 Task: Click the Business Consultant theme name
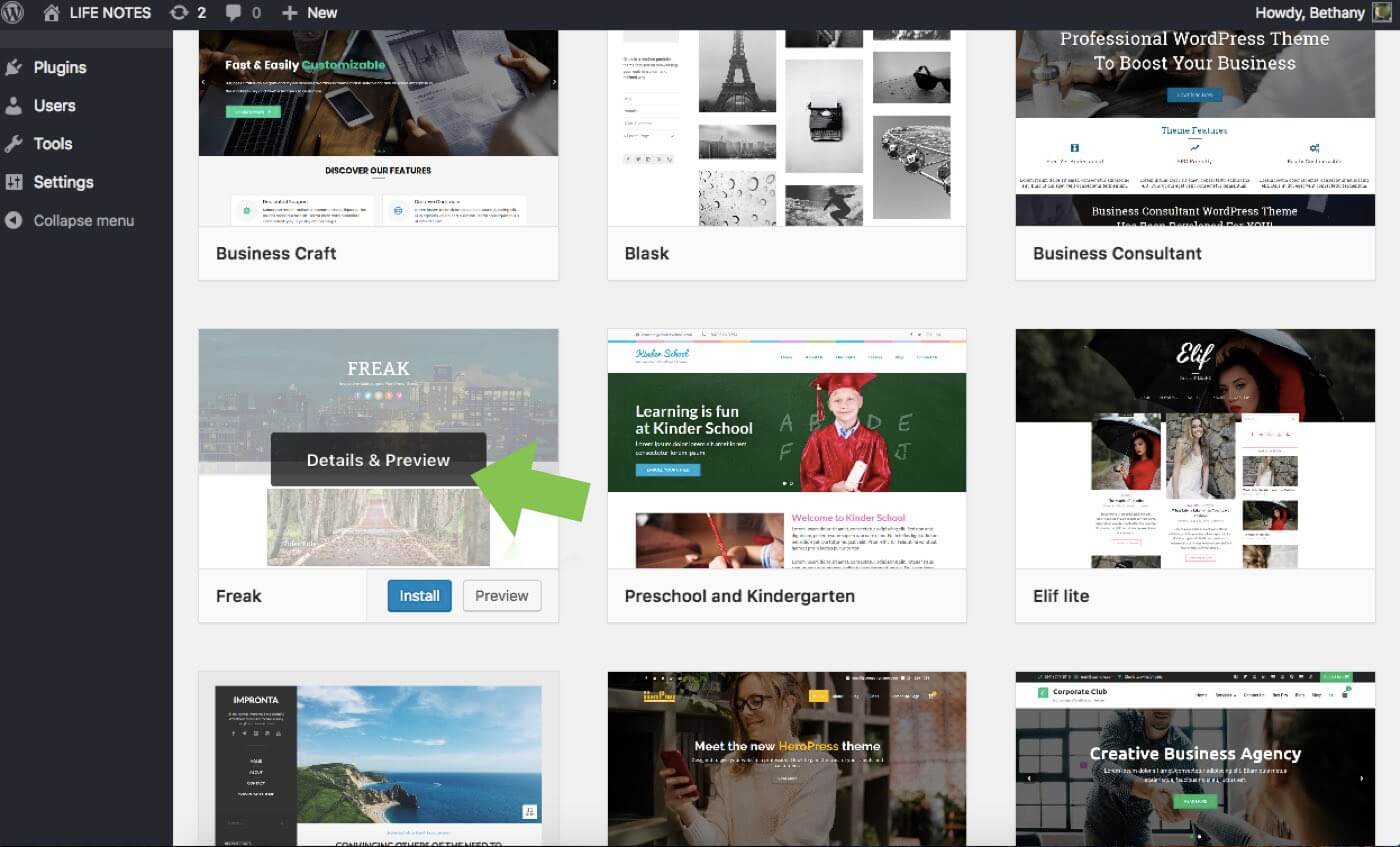click(1118, 253)
